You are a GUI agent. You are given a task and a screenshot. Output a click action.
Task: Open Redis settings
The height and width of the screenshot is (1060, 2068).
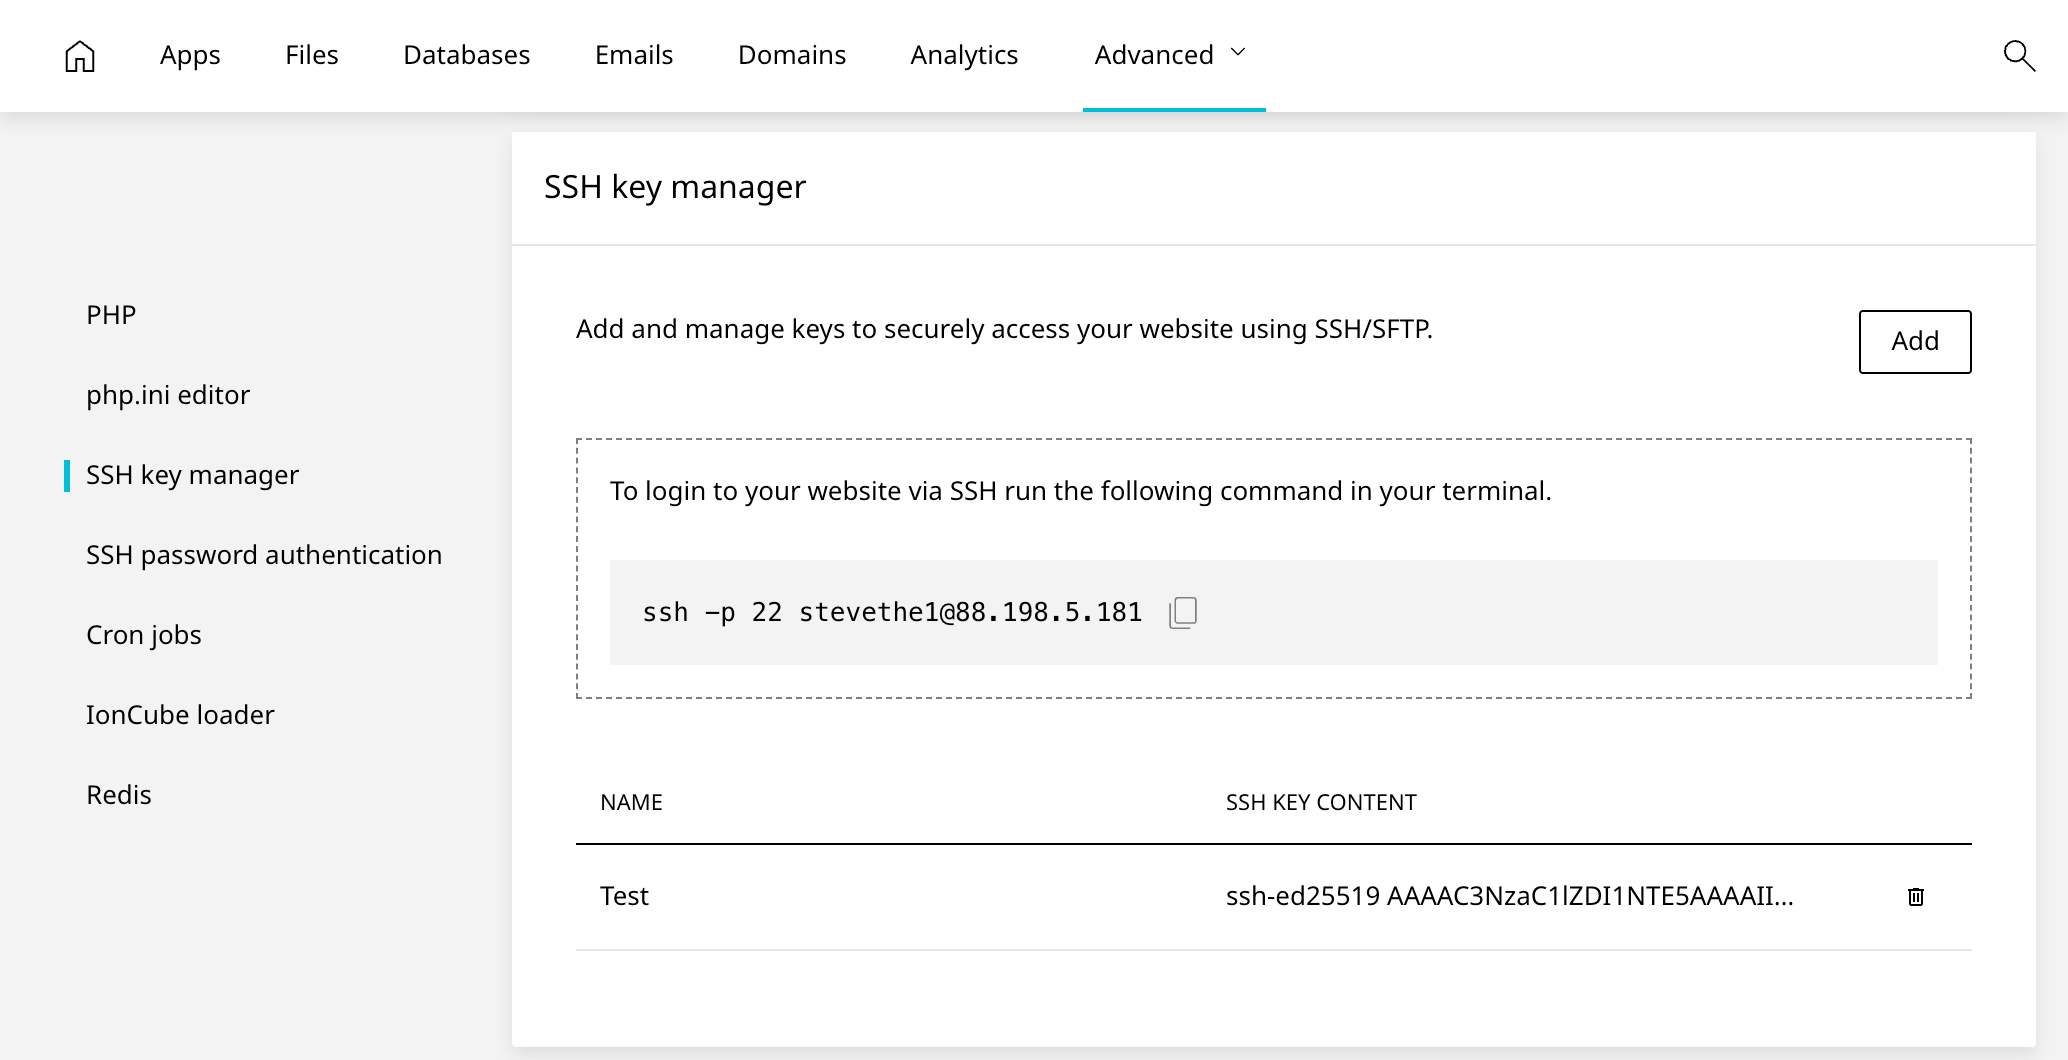(x=119, y=795)
